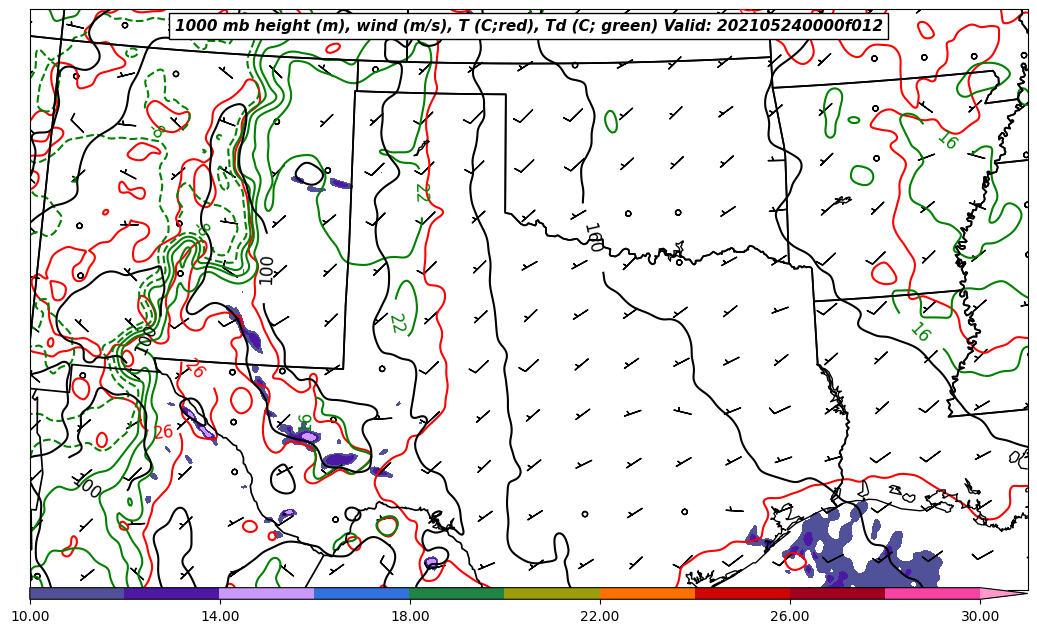The height and width of the screenshot is (633, 1037).
Task: Select the slate blue 10–12 colorbar segment
Action: point(77,593)
